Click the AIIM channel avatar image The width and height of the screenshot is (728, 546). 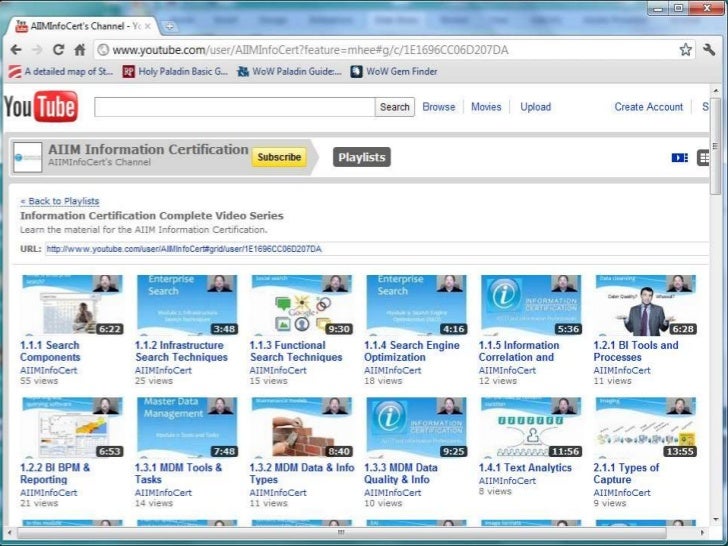tap(27, 157)
